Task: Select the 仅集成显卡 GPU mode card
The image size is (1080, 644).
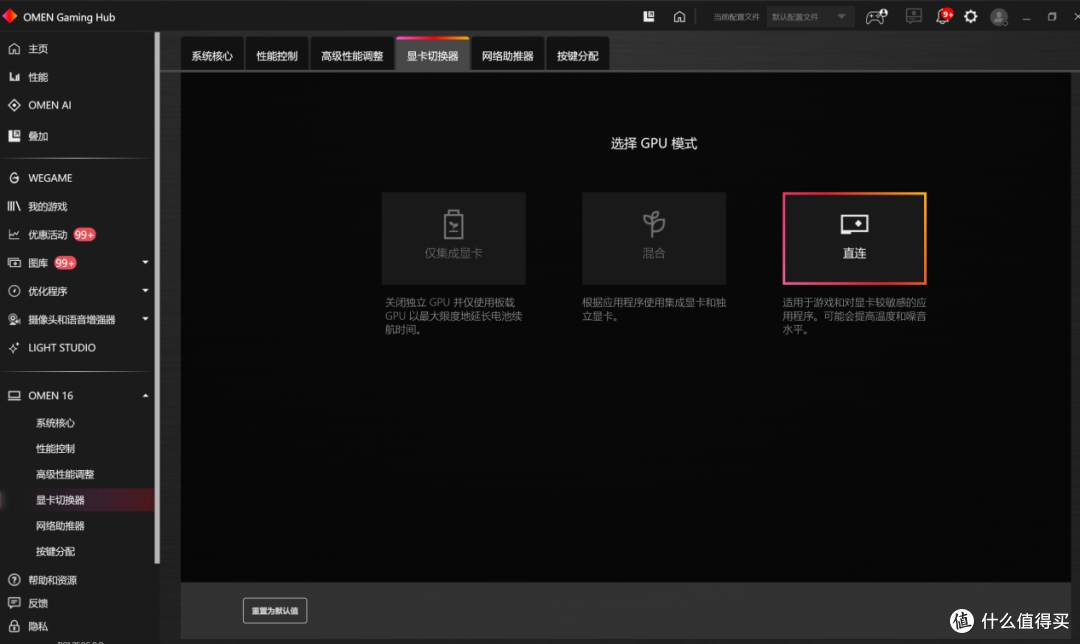Action: [x=453, y=238]
